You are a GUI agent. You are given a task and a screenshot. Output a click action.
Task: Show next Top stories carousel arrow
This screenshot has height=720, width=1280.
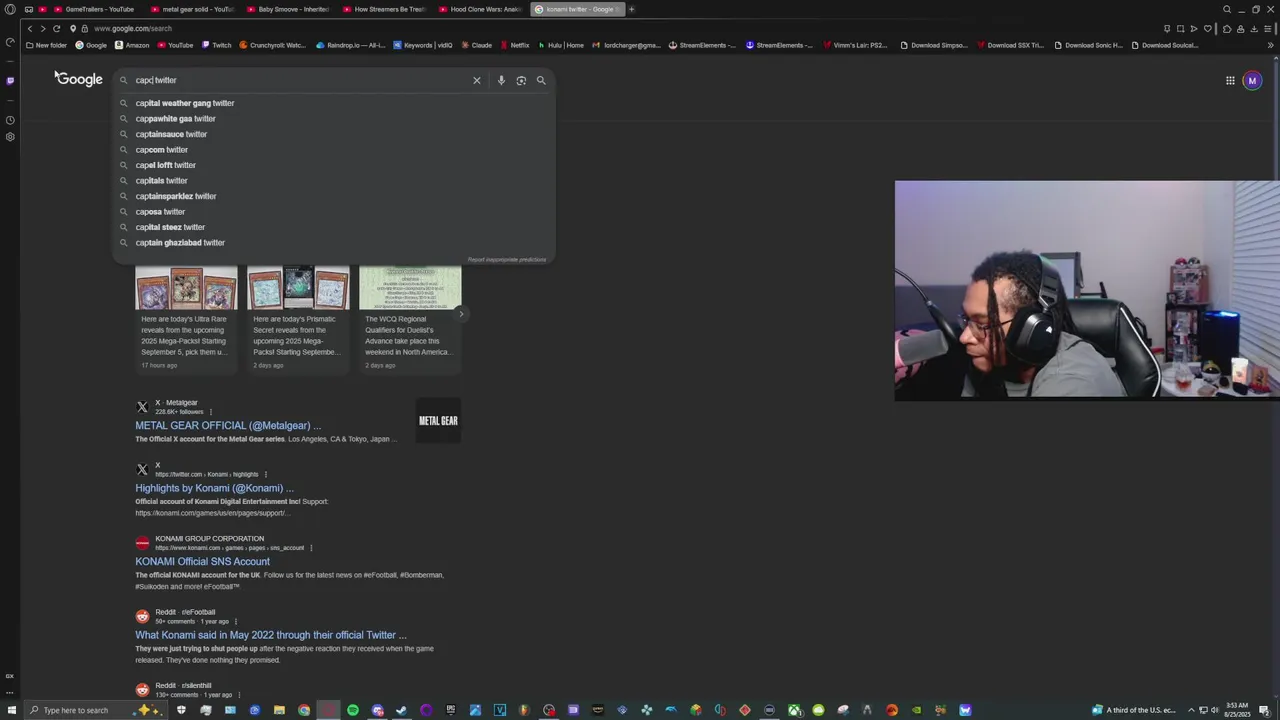[x=461, y=314]
